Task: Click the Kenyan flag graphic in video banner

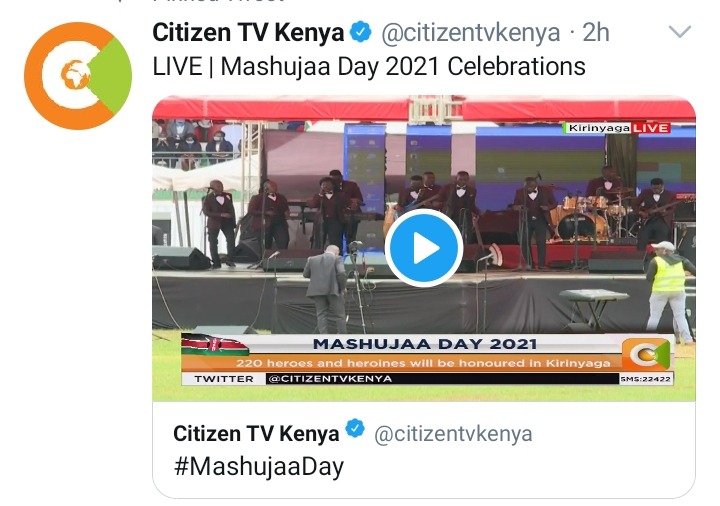Action: point(215,345)
